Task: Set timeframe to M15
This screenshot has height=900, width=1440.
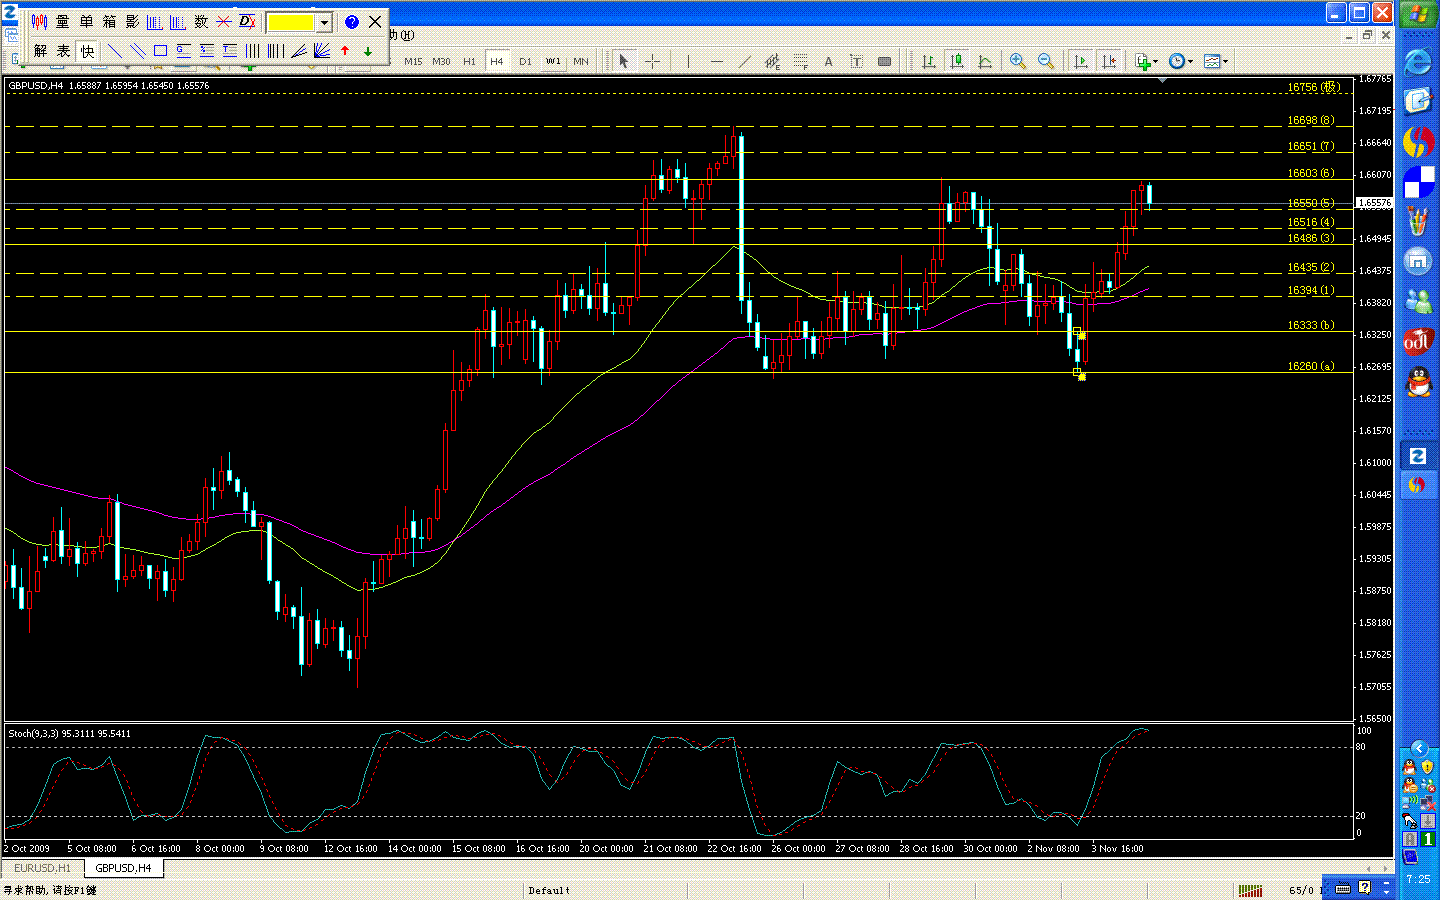Action: [x=413, y=61]
